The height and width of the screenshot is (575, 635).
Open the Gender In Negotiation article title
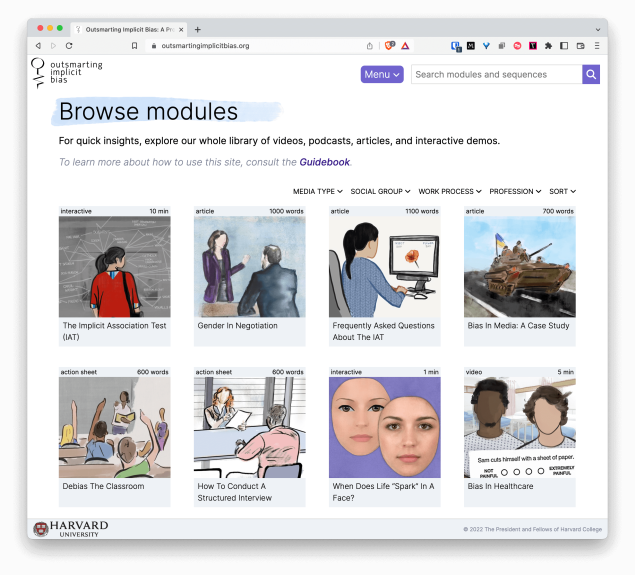pos(237,326)
